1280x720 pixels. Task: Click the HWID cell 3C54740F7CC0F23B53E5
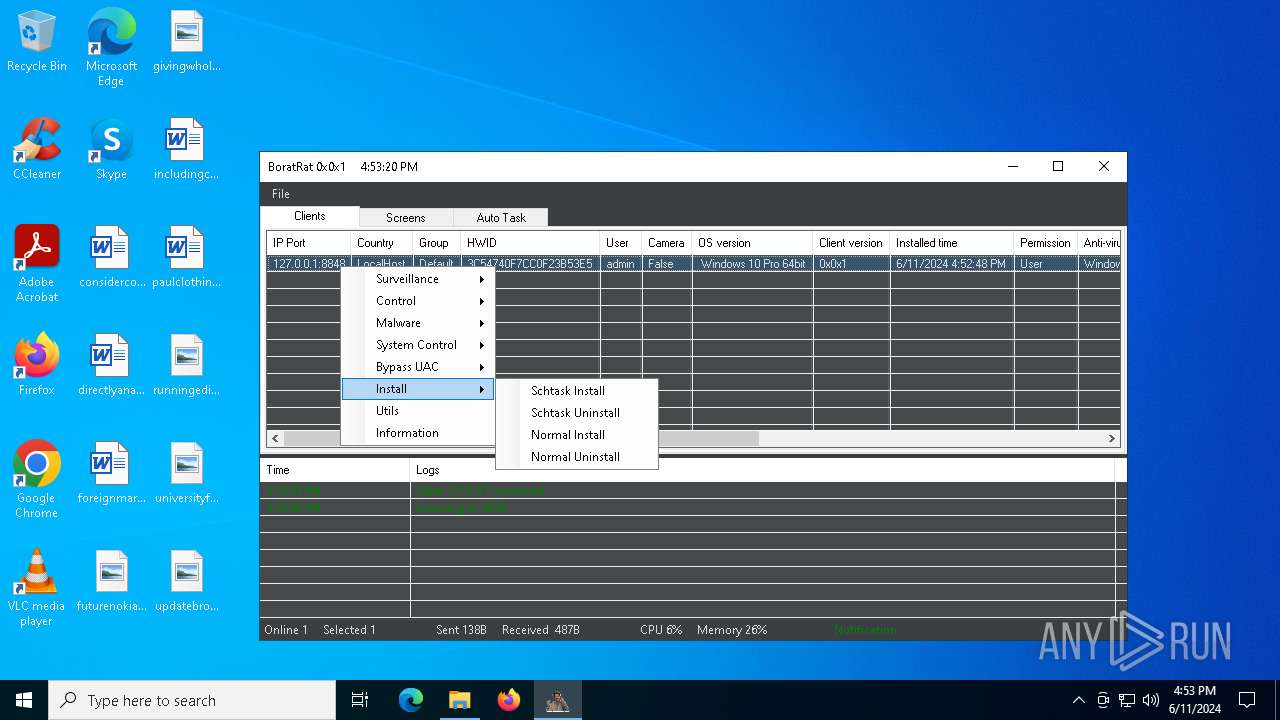click(x=530, y=264)
